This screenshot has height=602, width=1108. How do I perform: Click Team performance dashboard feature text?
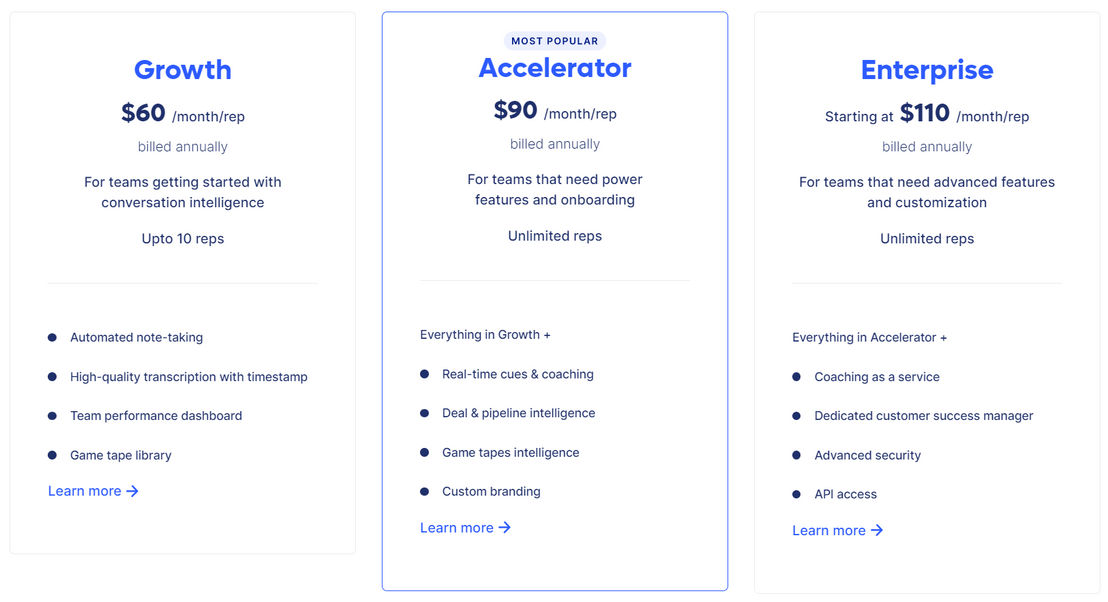[156, 416]
